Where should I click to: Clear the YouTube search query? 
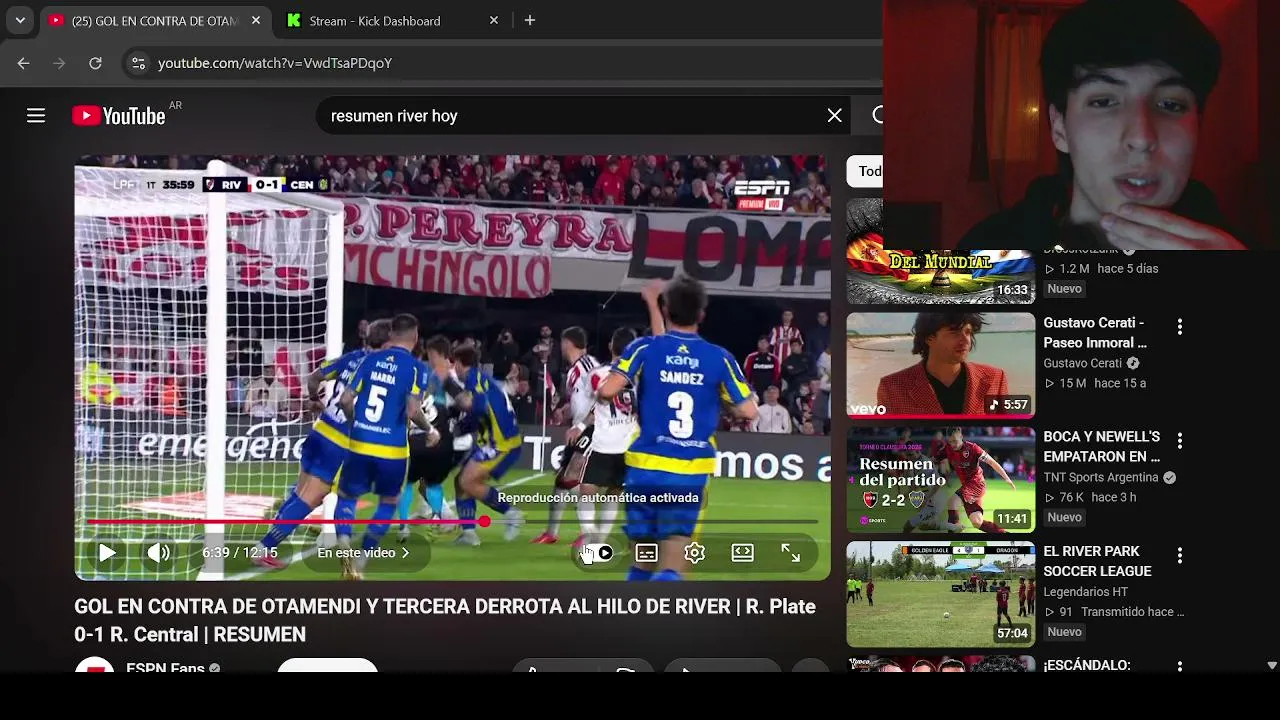(835, 116)
